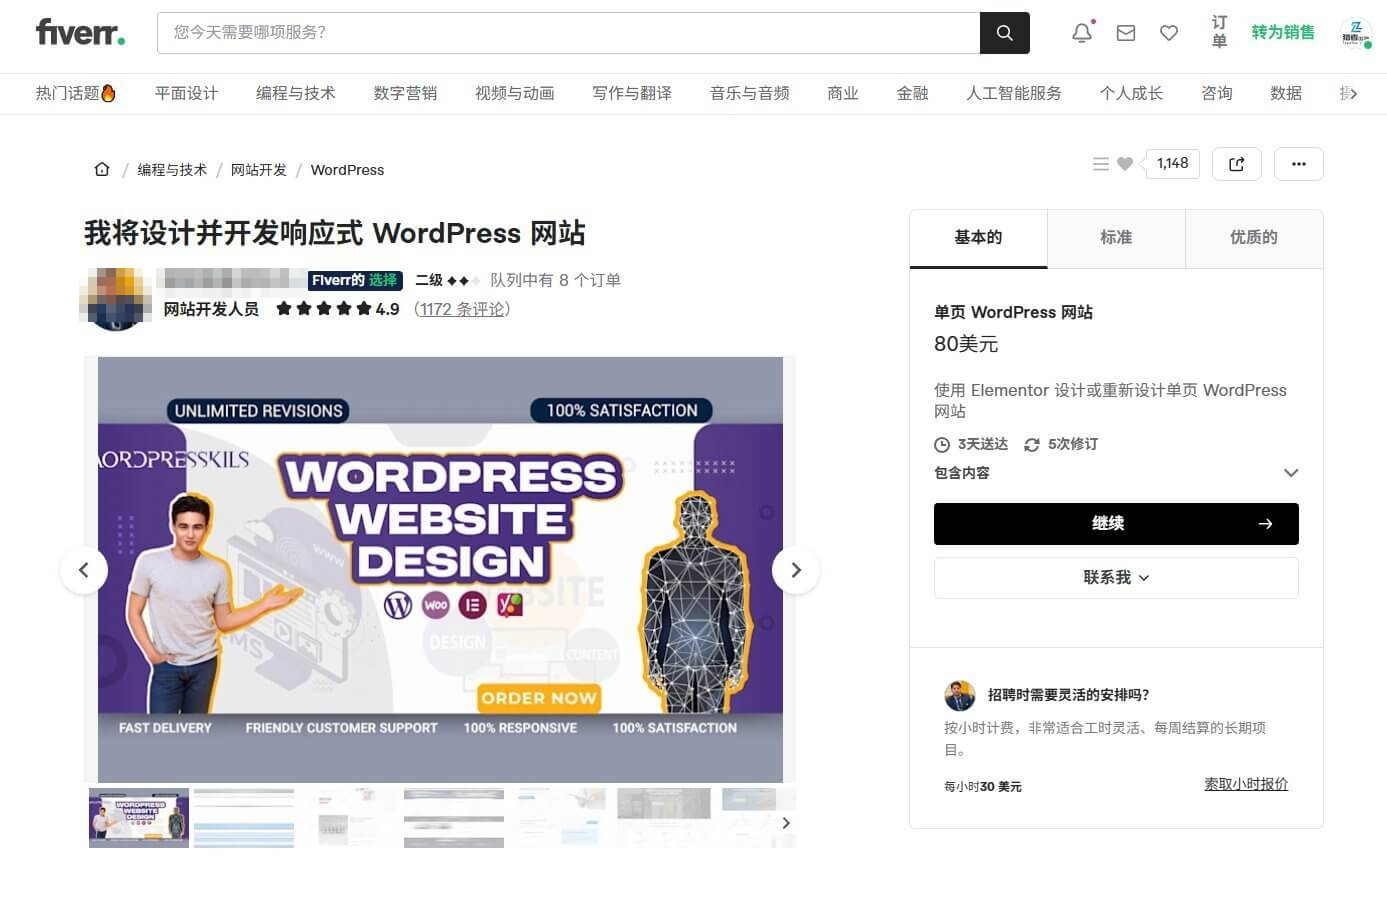Click the hourly offer seller avatar
The image size is (1387, 904).
click(x=960, y=695)
